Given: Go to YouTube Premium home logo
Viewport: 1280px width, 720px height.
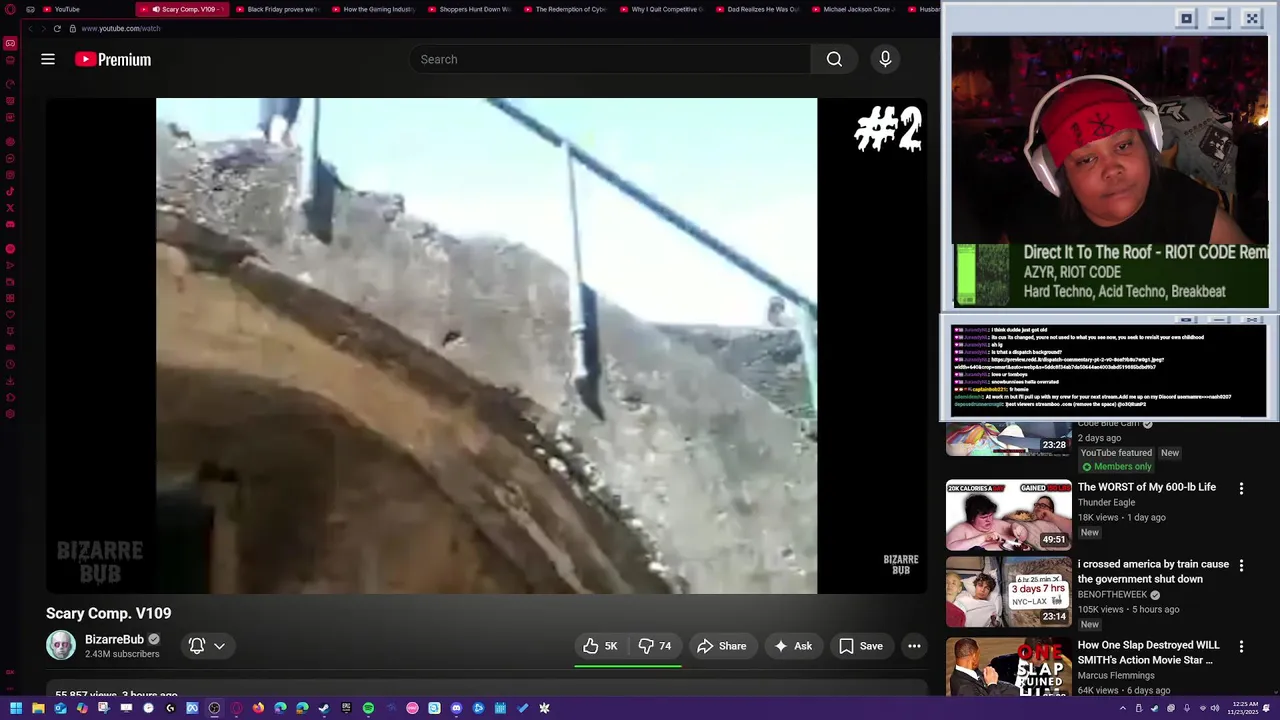Looking at the screenshot, I should (x=113, y=60).
